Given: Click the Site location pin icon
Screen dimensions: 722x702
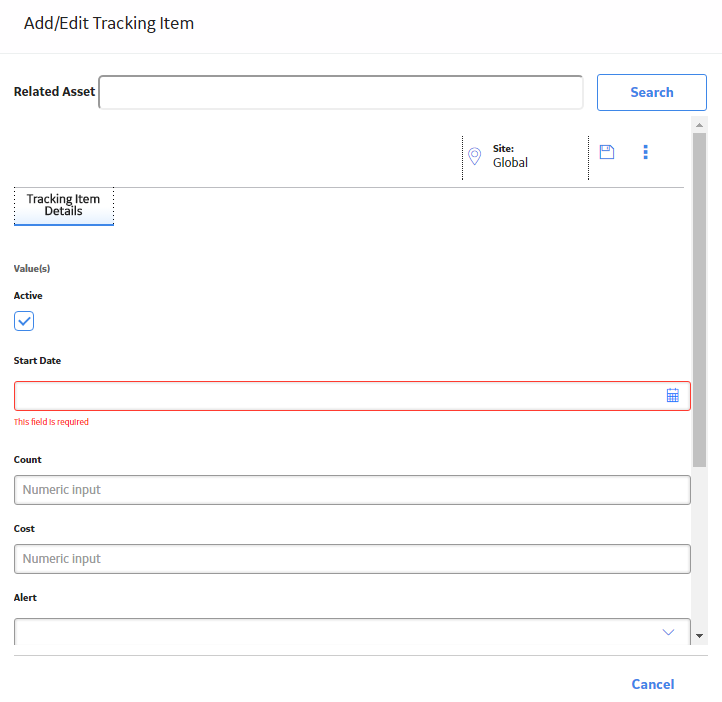Looking at the screenshot, I should pyautogui.click(x=474, y=156).
